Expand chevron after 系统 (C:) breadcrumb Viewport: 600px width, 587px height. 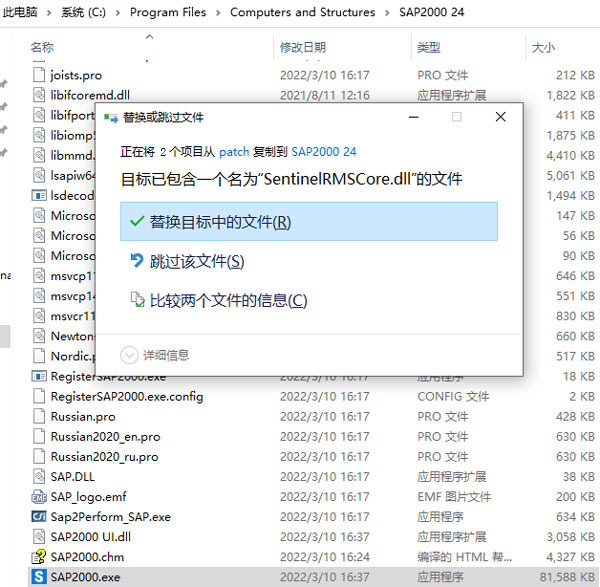(118, 13)
